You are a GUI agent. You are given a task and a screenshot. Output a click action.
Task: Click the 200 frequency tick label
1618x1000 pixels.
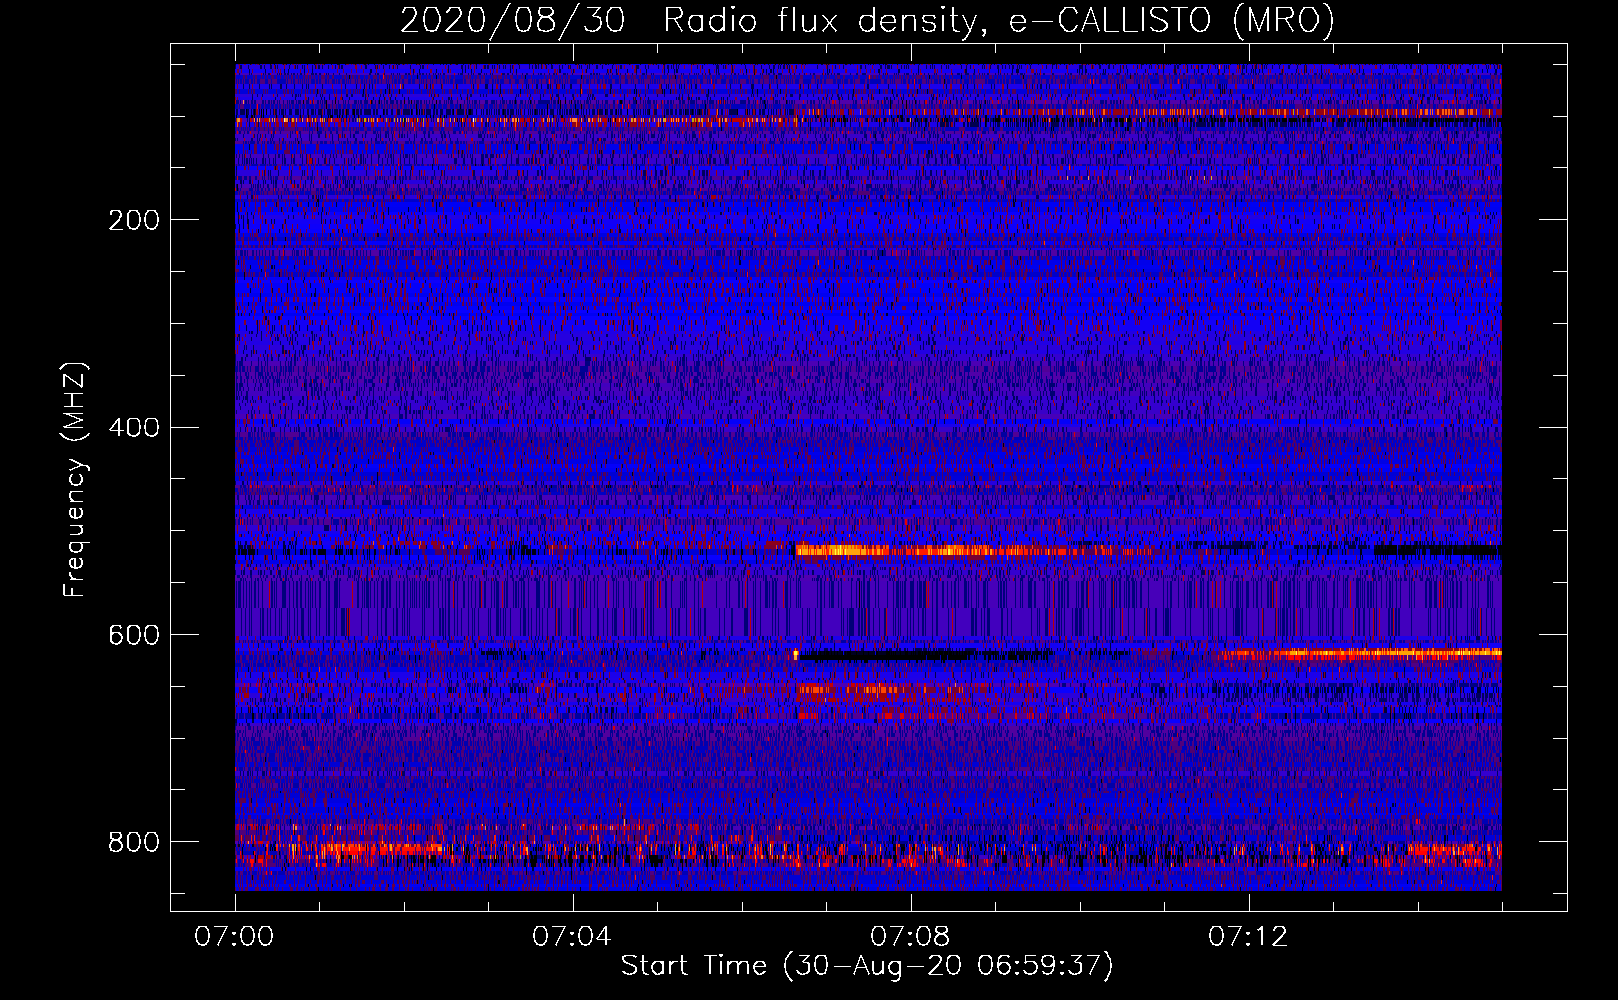coord(134,220)
